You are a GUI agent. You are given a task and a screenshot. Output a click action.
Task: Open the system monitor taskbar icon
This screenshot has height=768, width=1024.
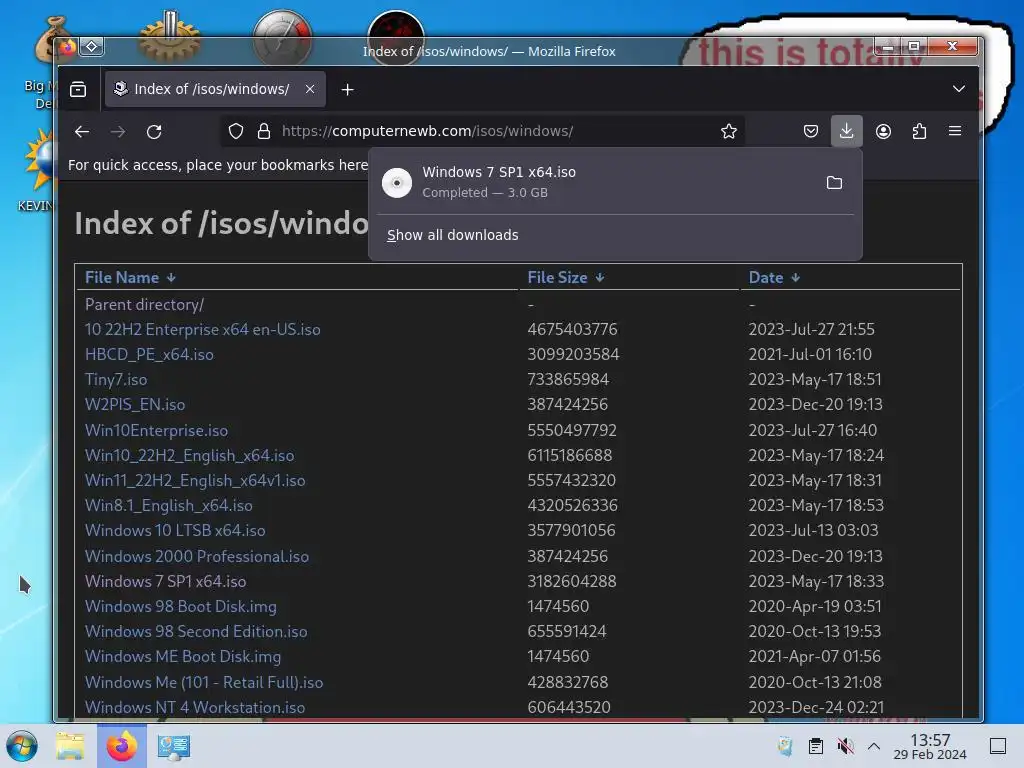pos(174,746)
